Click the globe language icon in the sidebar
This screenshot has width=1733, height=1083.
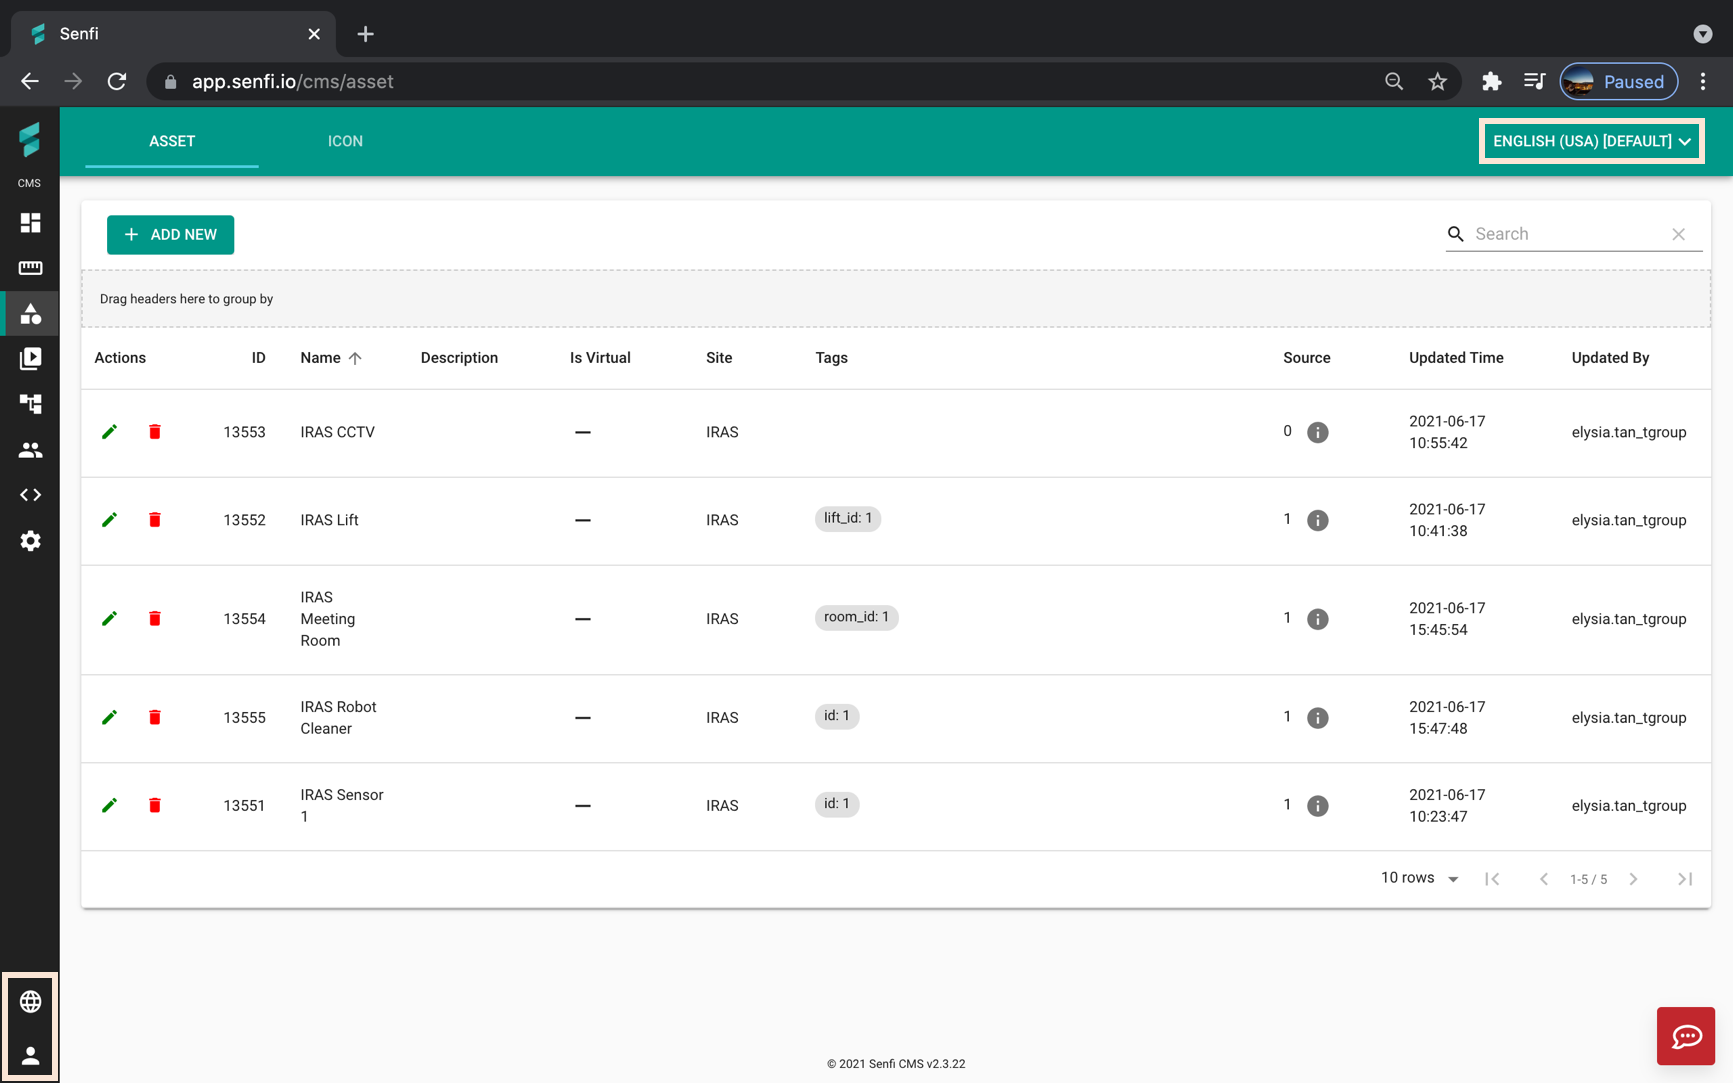click(x=30, y=1001)
